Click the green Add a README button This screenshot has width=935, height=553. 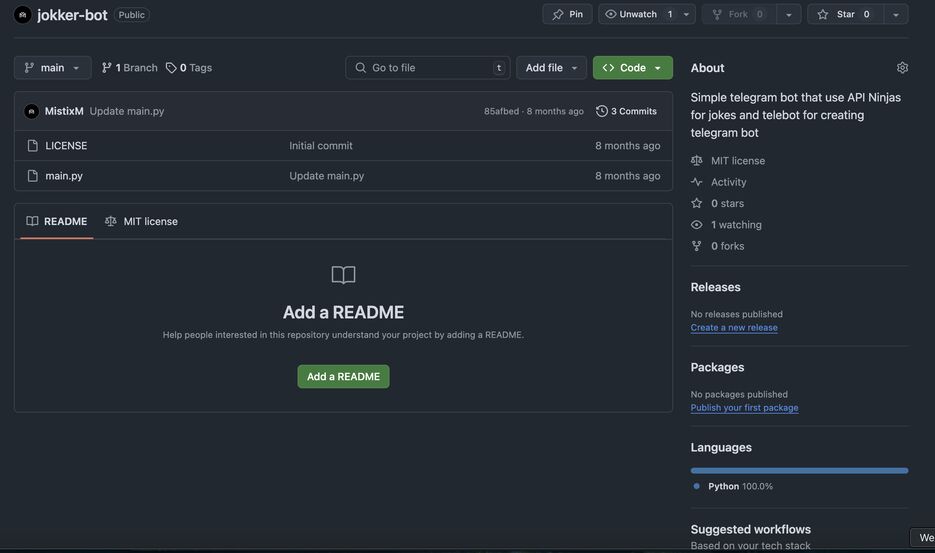tap(343, 376)
